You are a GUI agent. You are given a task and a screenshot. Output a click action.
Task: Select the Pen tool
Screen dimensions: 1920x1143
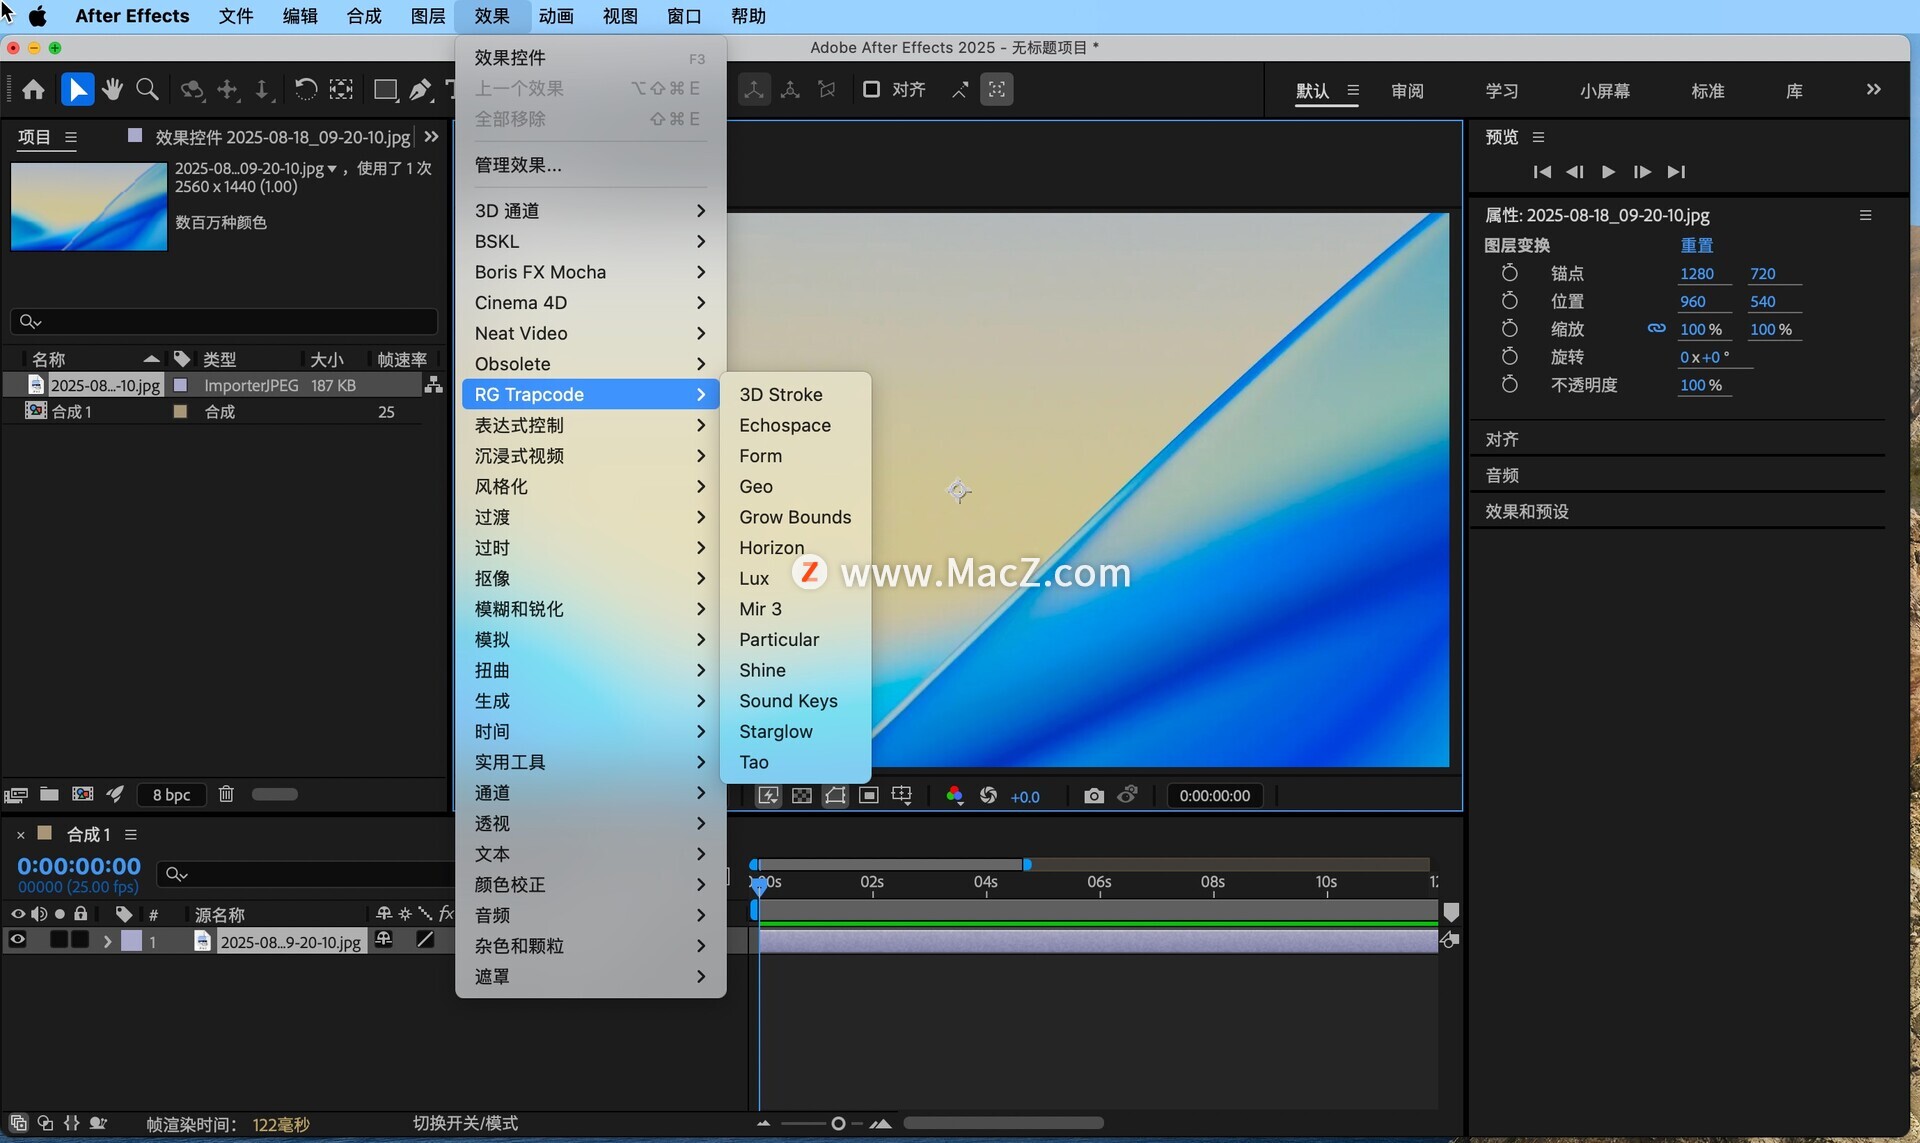421,90
